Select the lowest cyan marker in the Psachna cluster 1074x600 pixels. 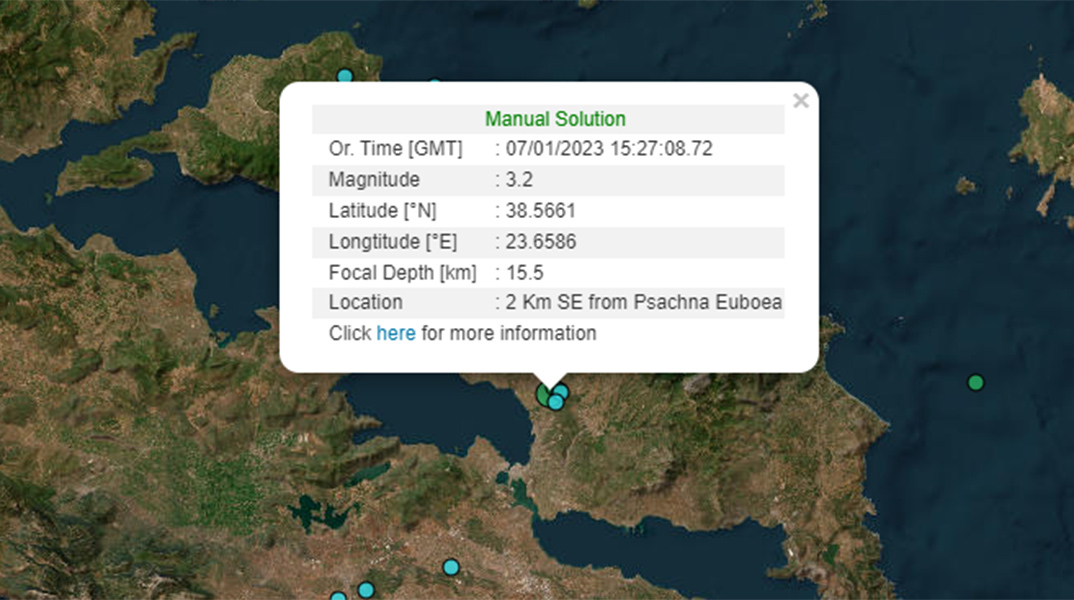click(555, 402)
